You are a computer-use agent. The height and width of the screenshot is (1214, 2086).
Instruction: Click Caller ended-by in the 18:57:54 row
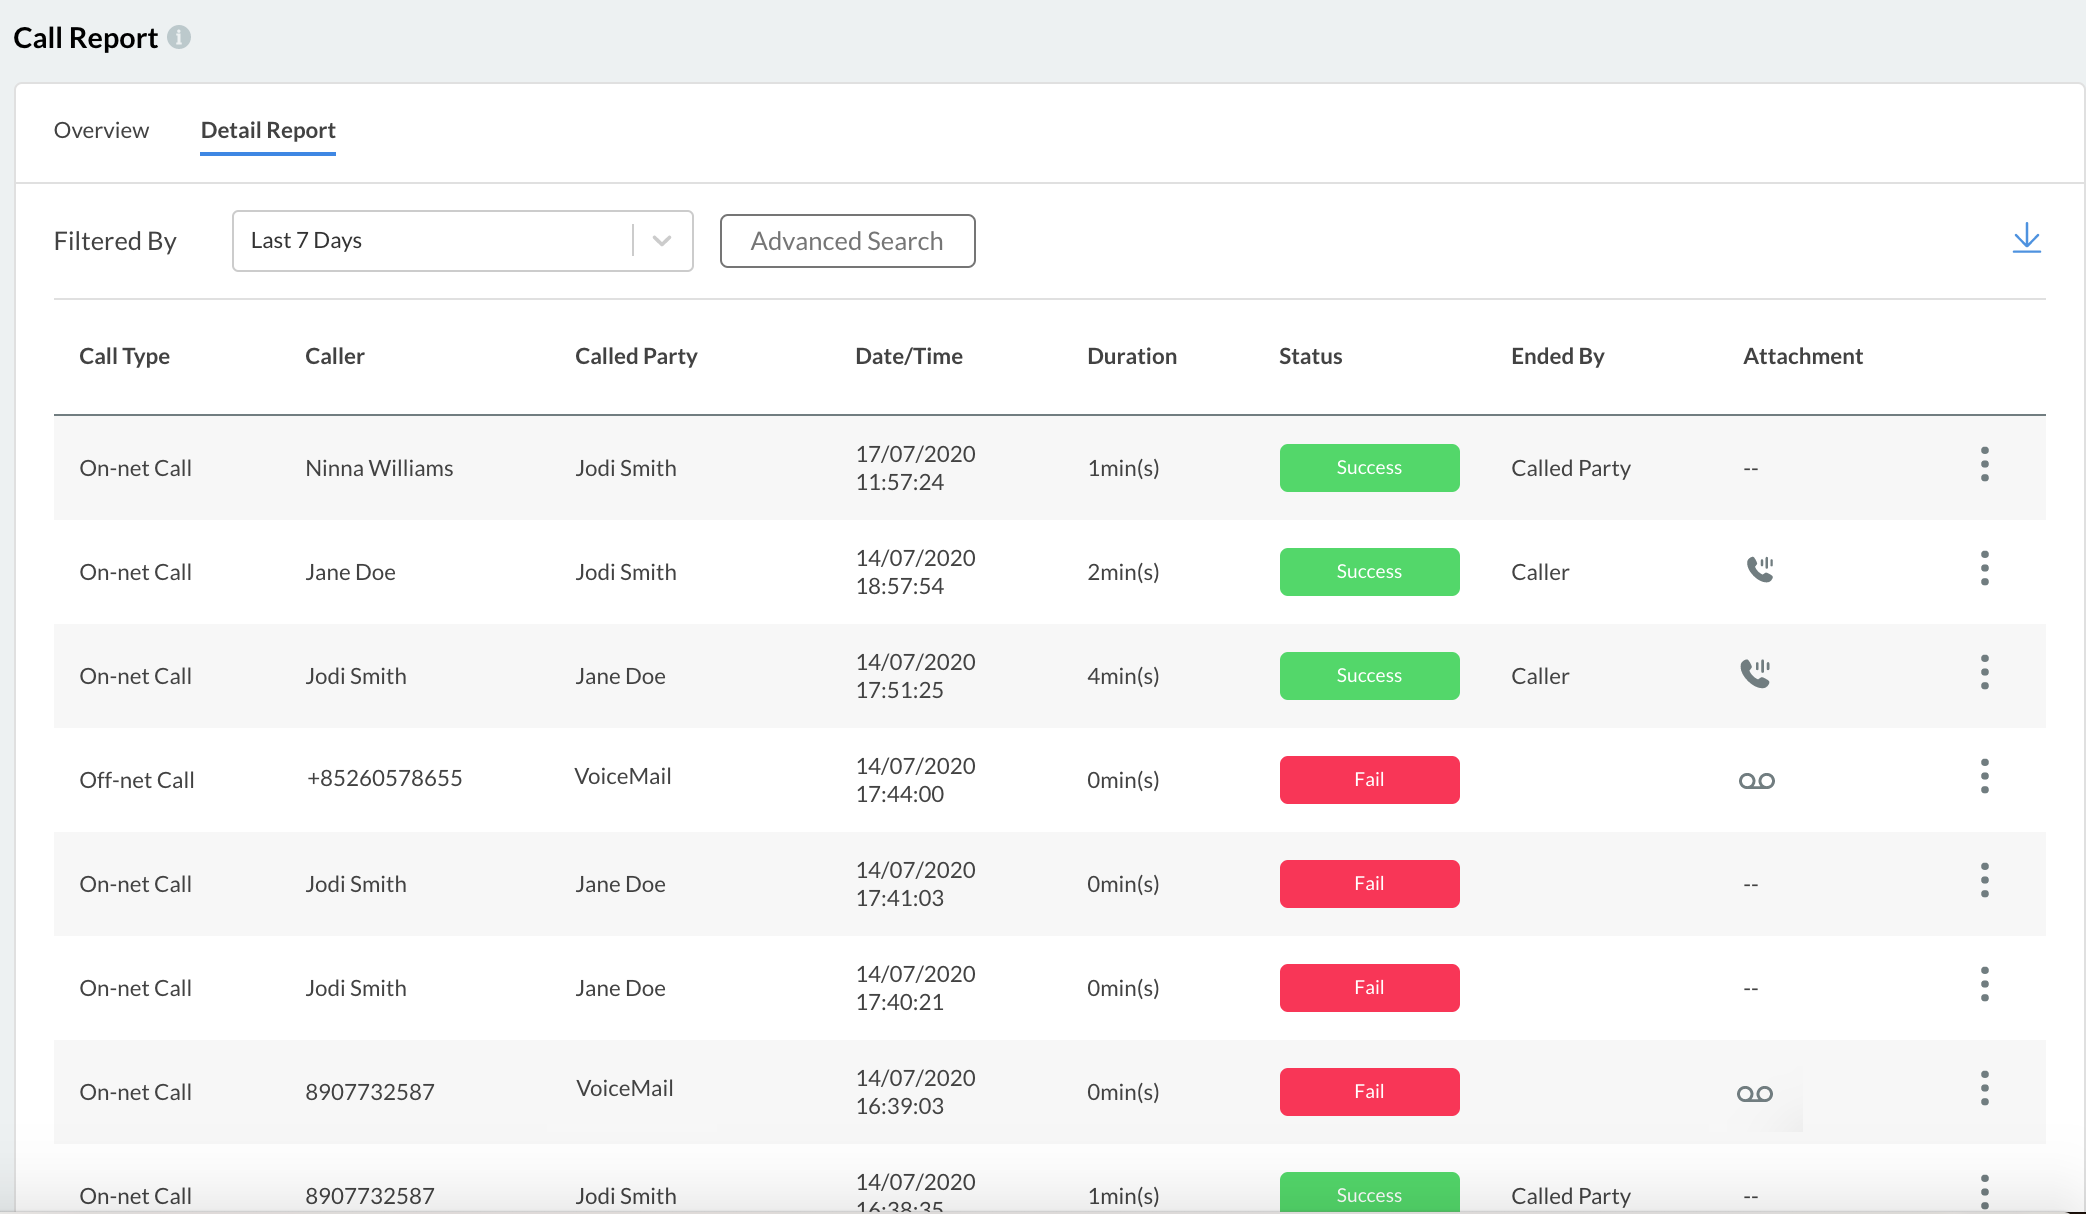tap(1540, 572)
